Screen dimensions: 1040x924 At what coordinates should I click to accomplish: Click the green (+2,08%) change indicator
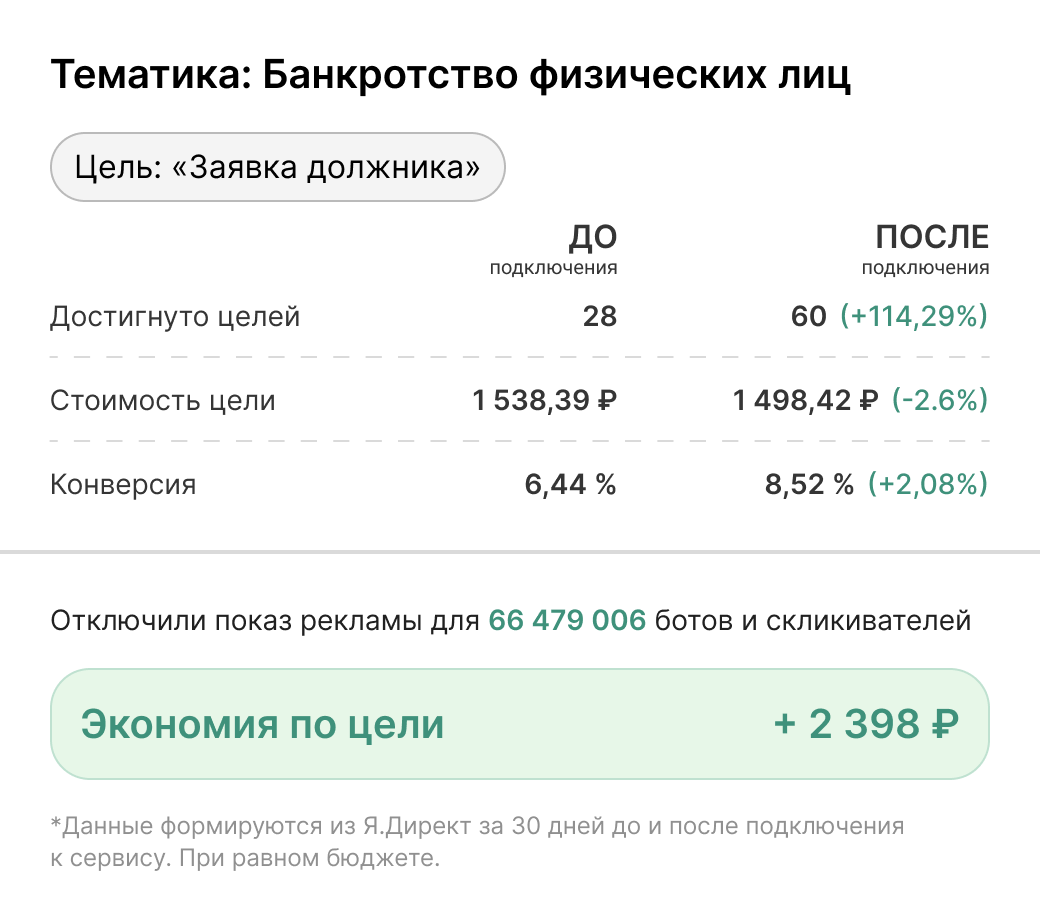pos(927,485)
